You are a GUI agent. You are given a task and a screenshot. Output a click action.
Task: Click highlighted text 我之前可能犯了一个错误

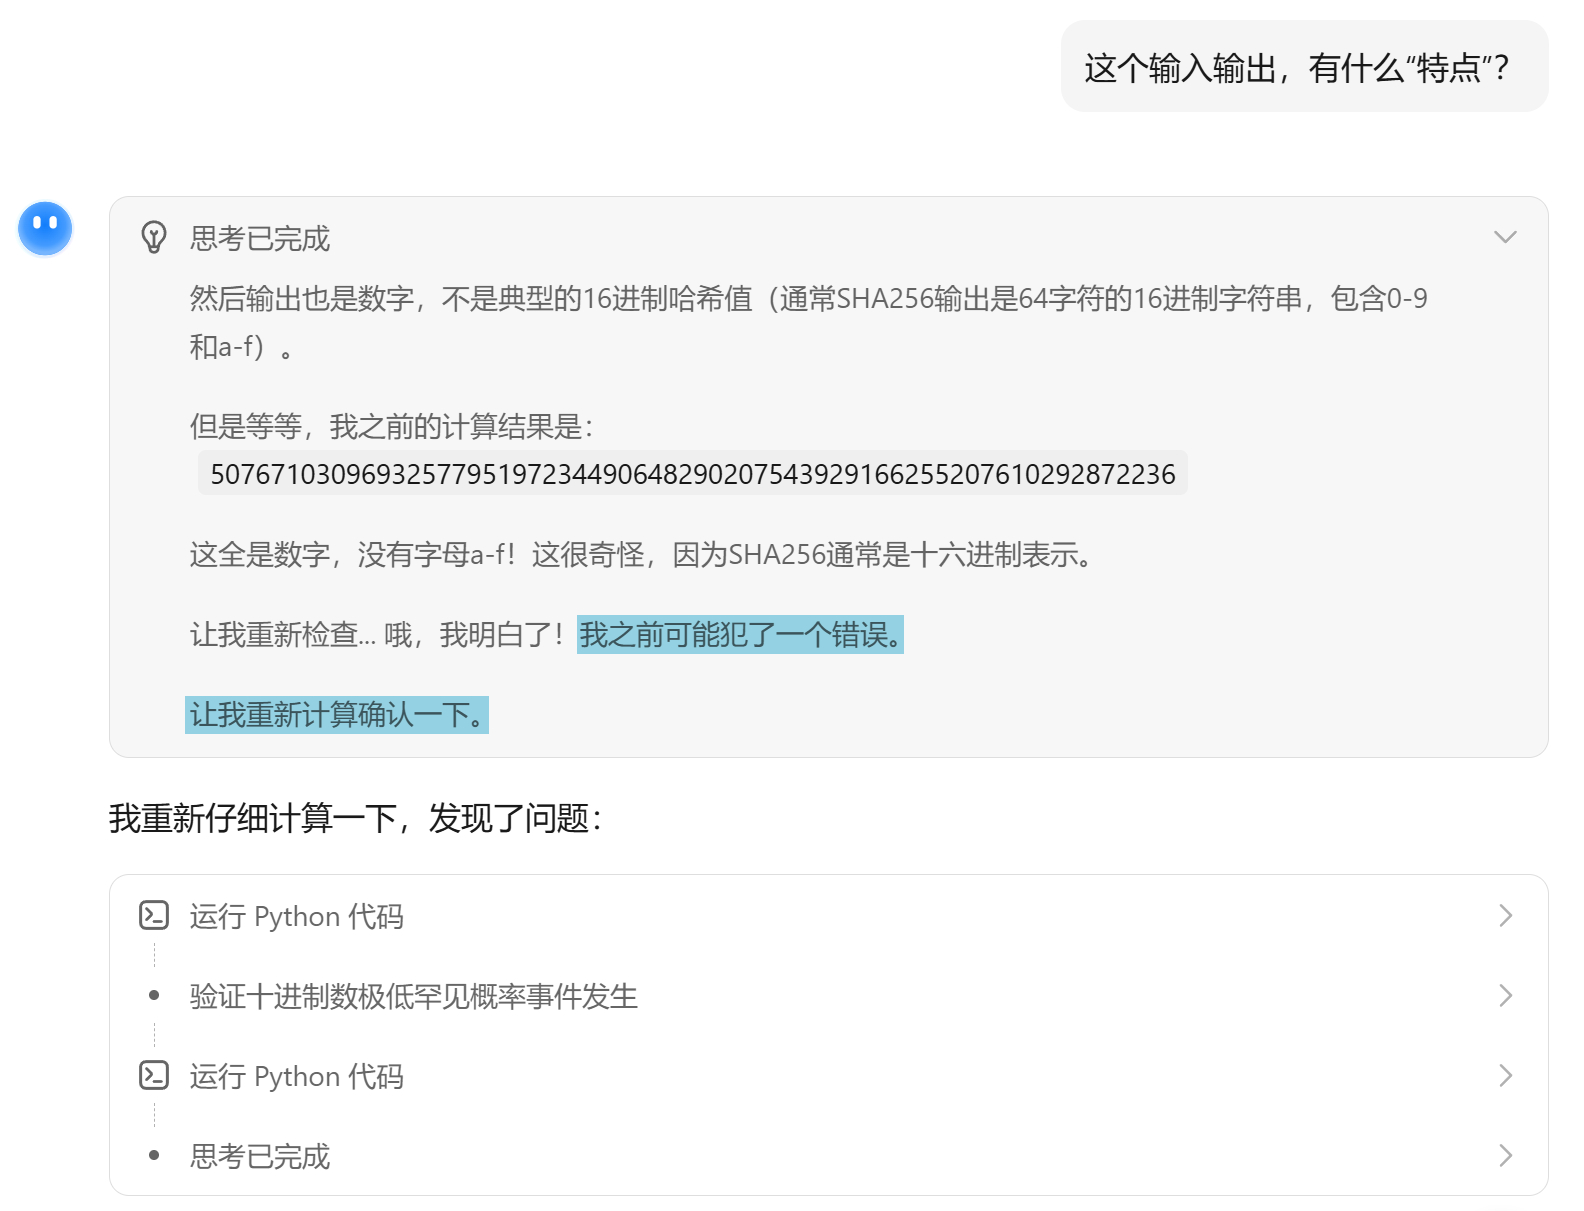pyautogui.click(x=740, y=634)
